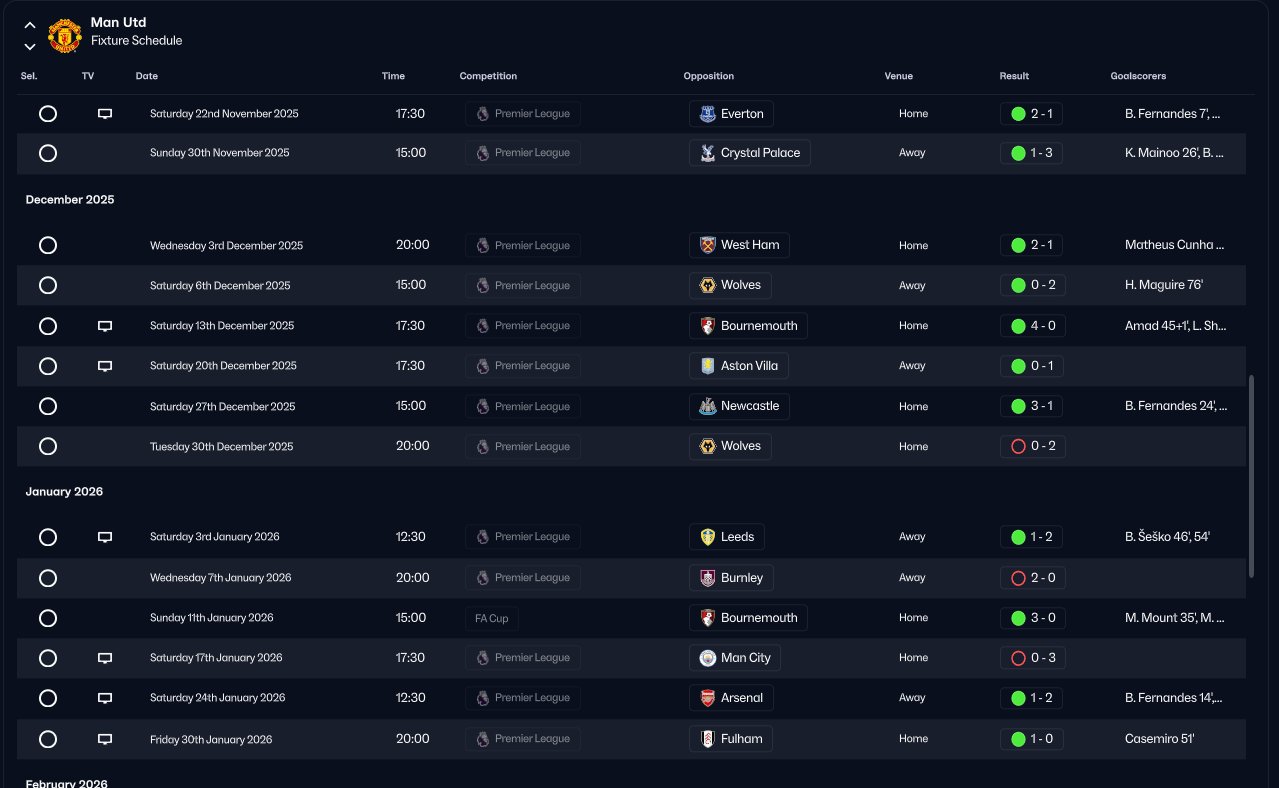Click the December 2025 section heading
Viewport: 1279px width, 788px height.
[70, 200]
